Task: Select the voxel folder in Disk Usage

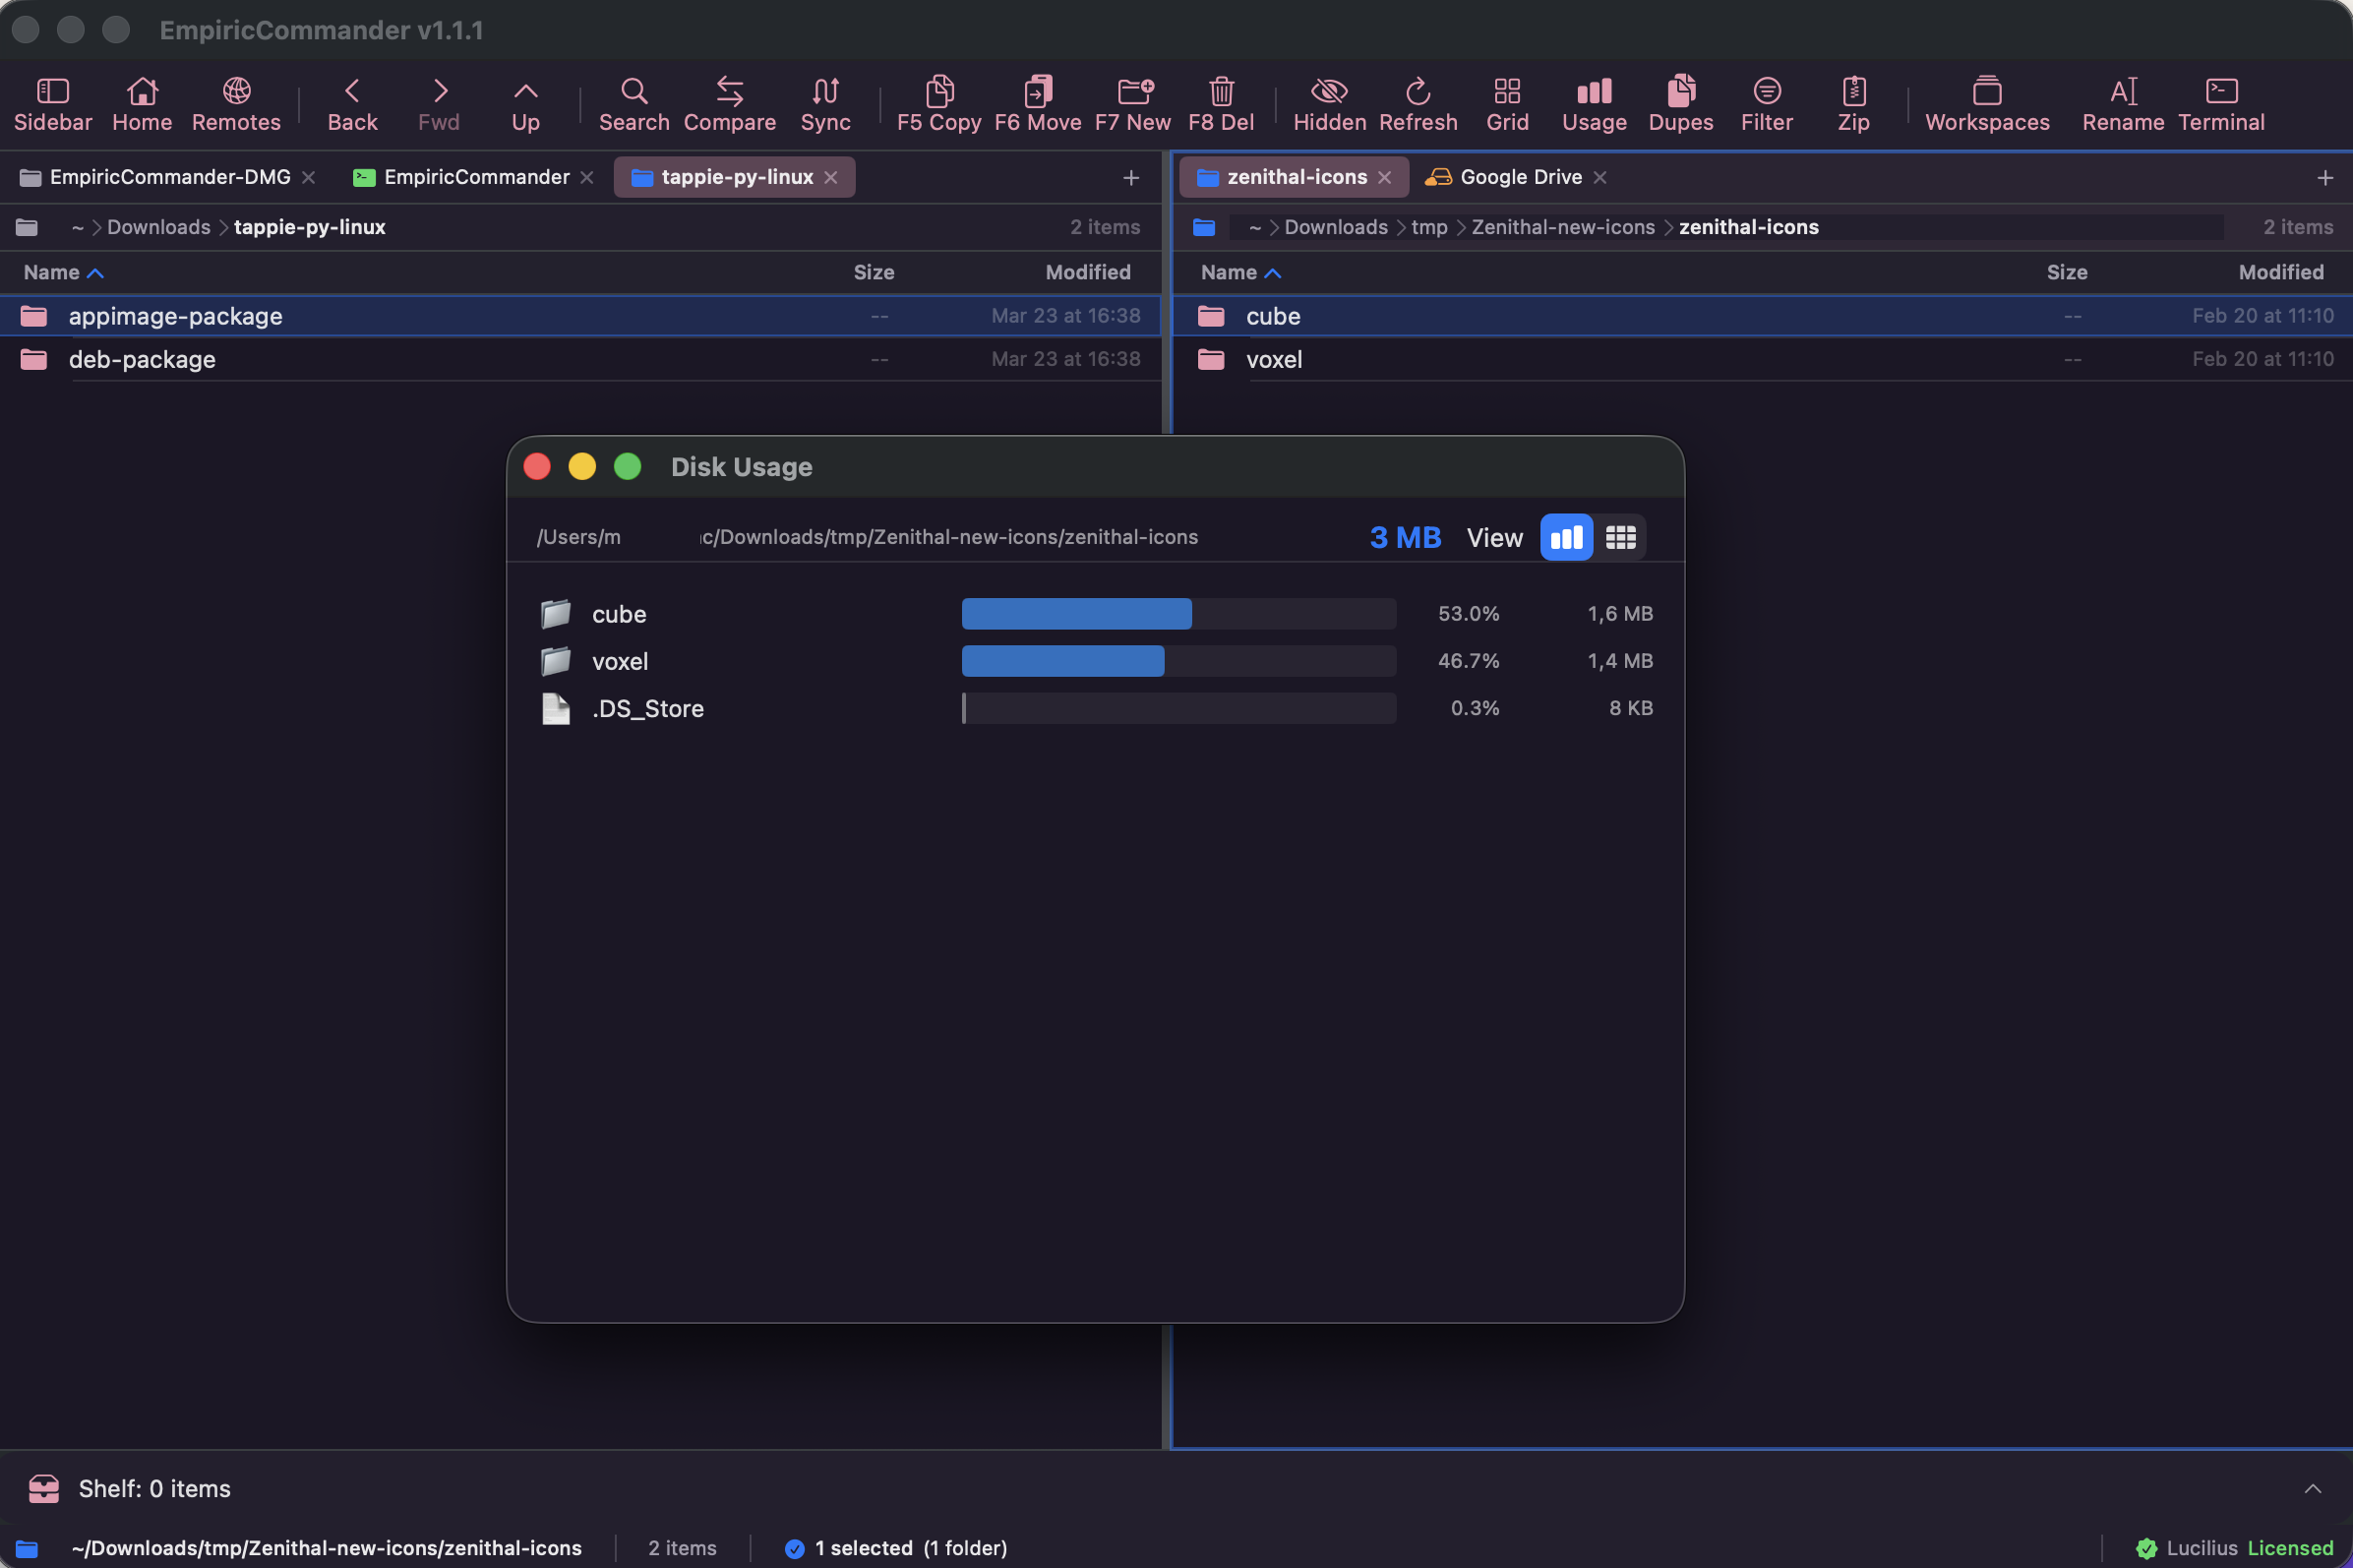Action: coord(620,661)
